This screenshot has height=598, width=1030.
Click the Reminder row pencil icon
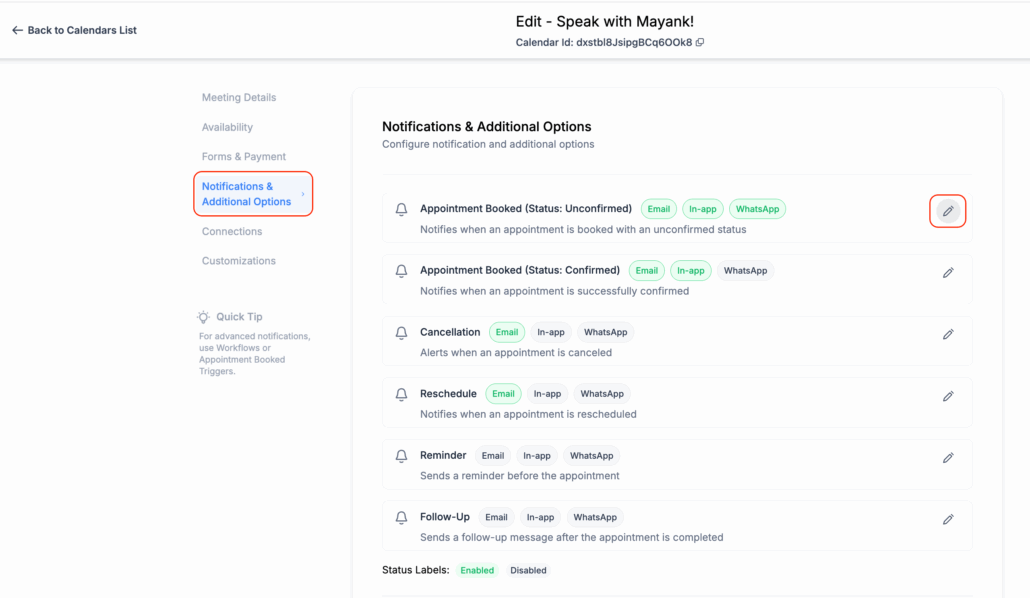pos(948,458)
